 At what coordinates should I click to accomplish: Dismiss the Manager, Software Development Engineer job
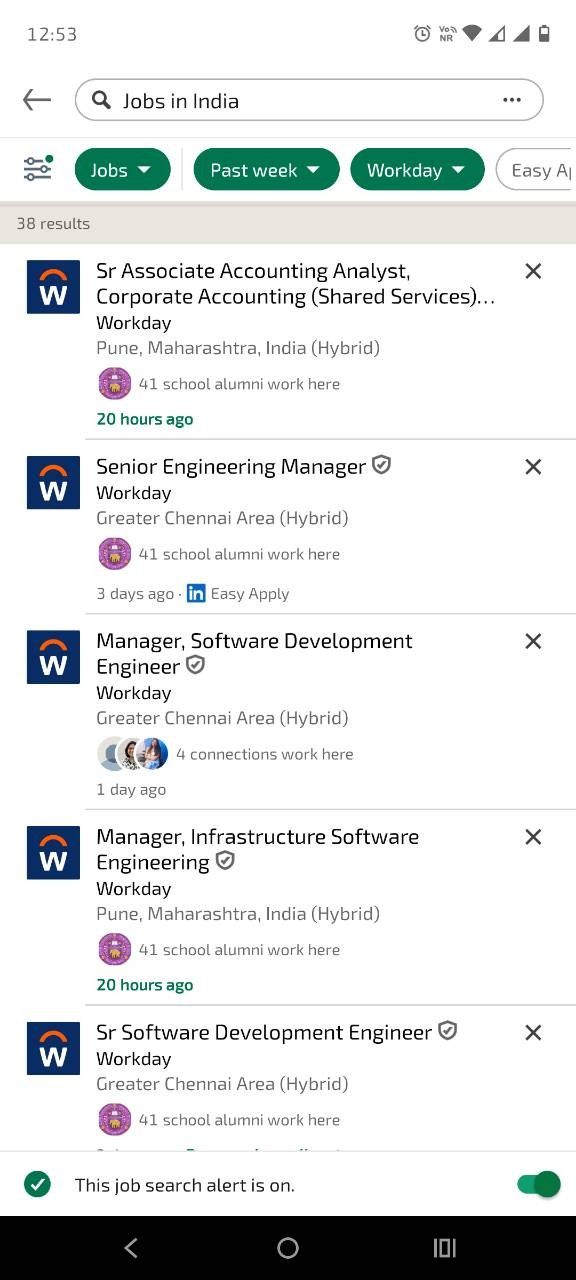(533, 641)
